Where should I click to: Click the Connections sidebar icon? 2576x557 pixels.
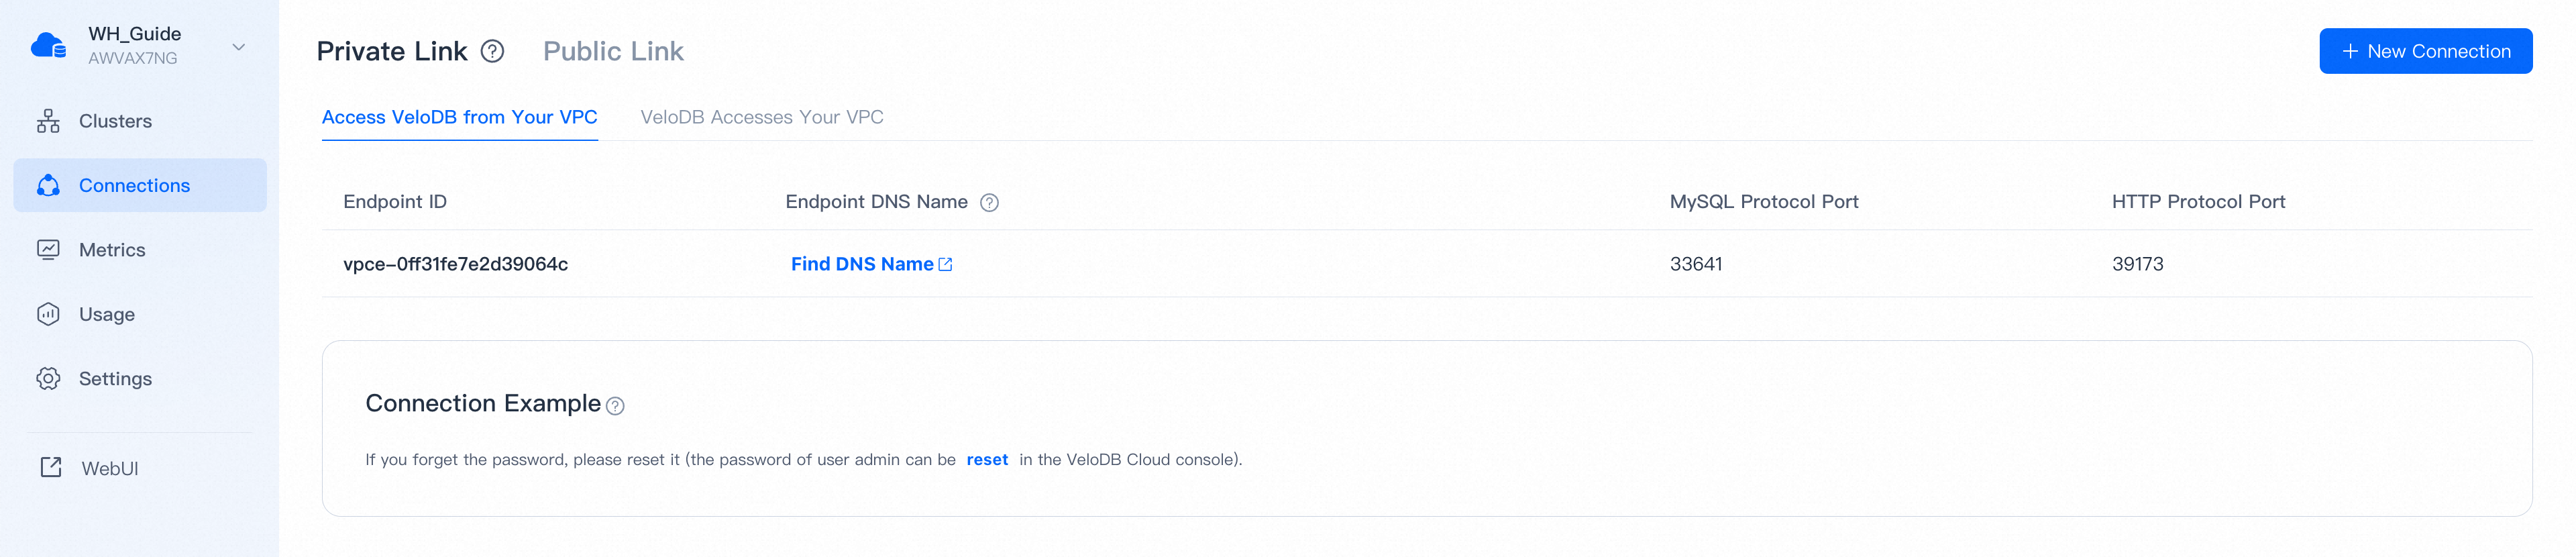click(x=48, y=185)
